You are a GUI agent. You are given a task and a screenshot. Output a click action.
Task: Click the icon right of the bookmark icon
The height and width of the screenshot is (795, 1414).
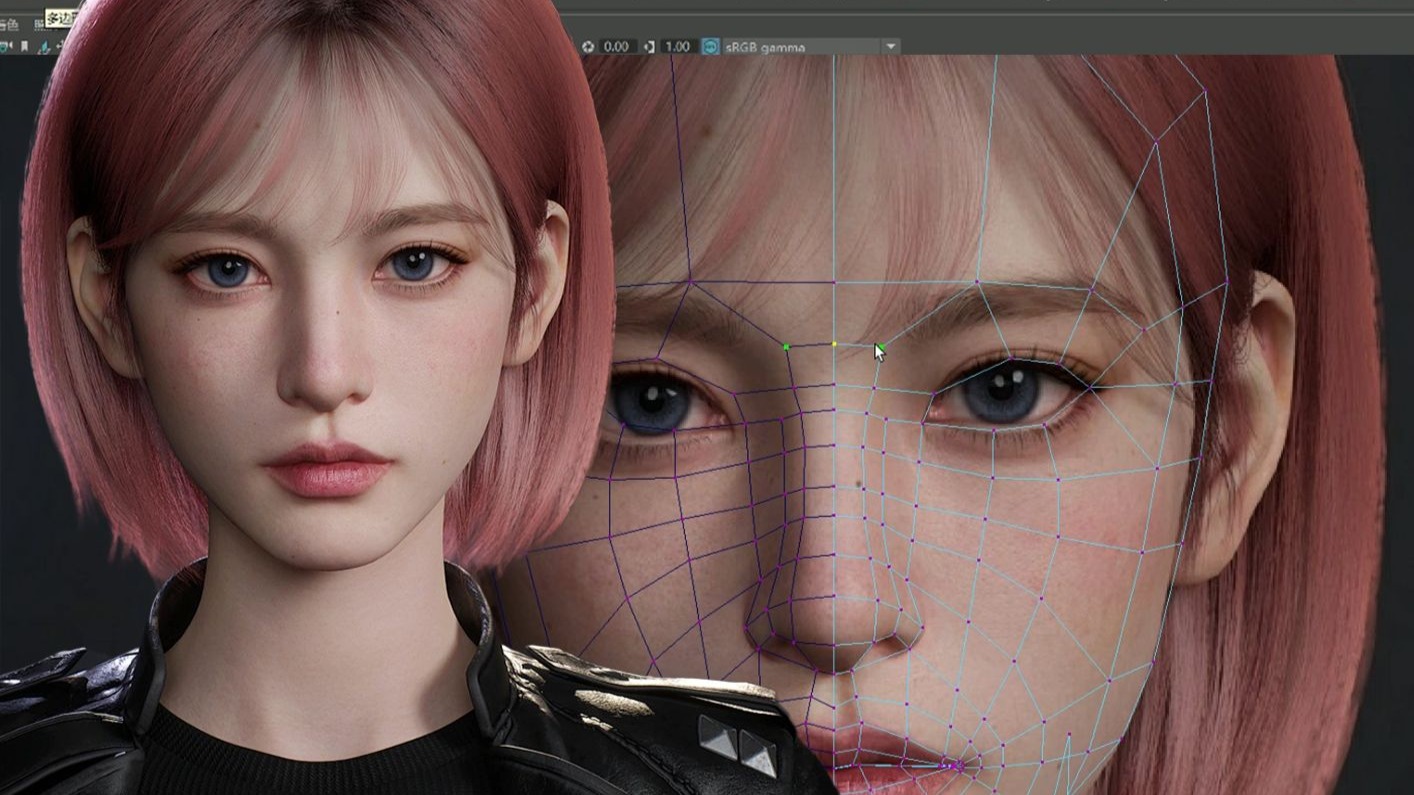click(44, 47)
